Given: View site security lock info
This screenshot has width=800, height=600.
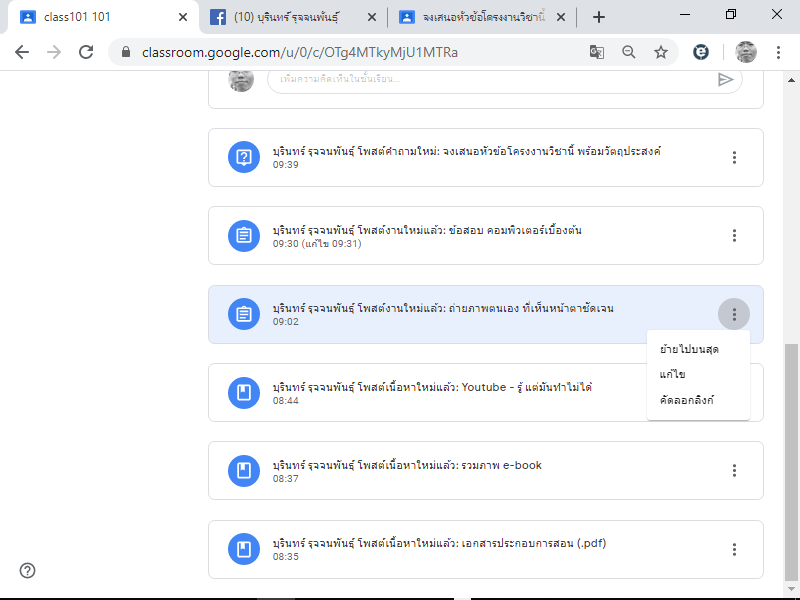Looking at the screenshot, I should [x=126, y=52].
